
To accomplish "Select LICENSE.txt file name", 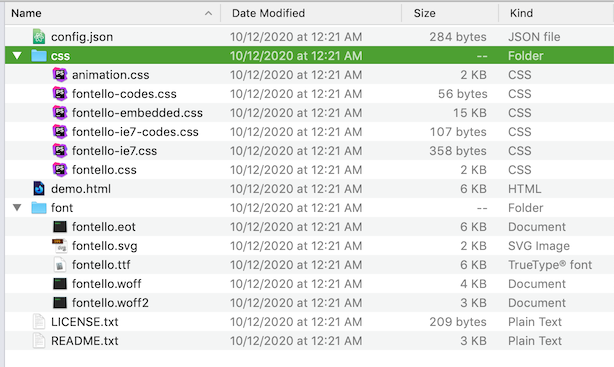I will click(85, 322).
